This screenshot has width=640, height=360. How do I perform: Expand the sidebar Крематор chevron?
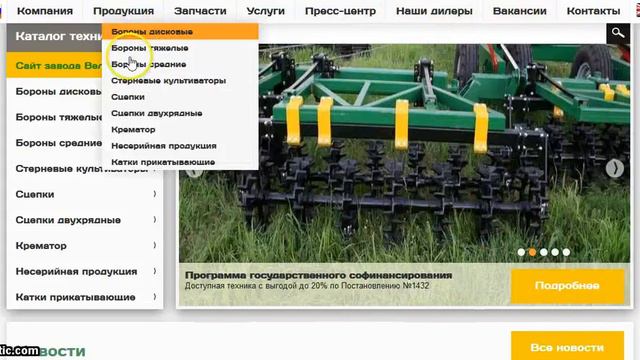pos(155,245)
